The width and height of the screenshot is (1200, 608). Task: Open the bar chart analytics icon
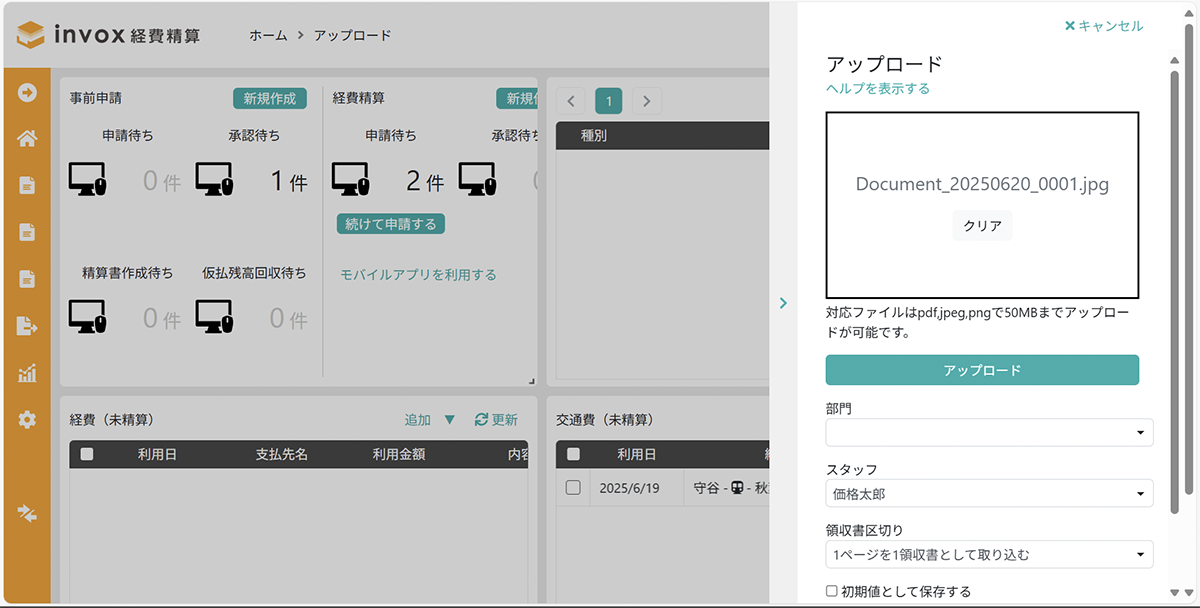[27, 373]
